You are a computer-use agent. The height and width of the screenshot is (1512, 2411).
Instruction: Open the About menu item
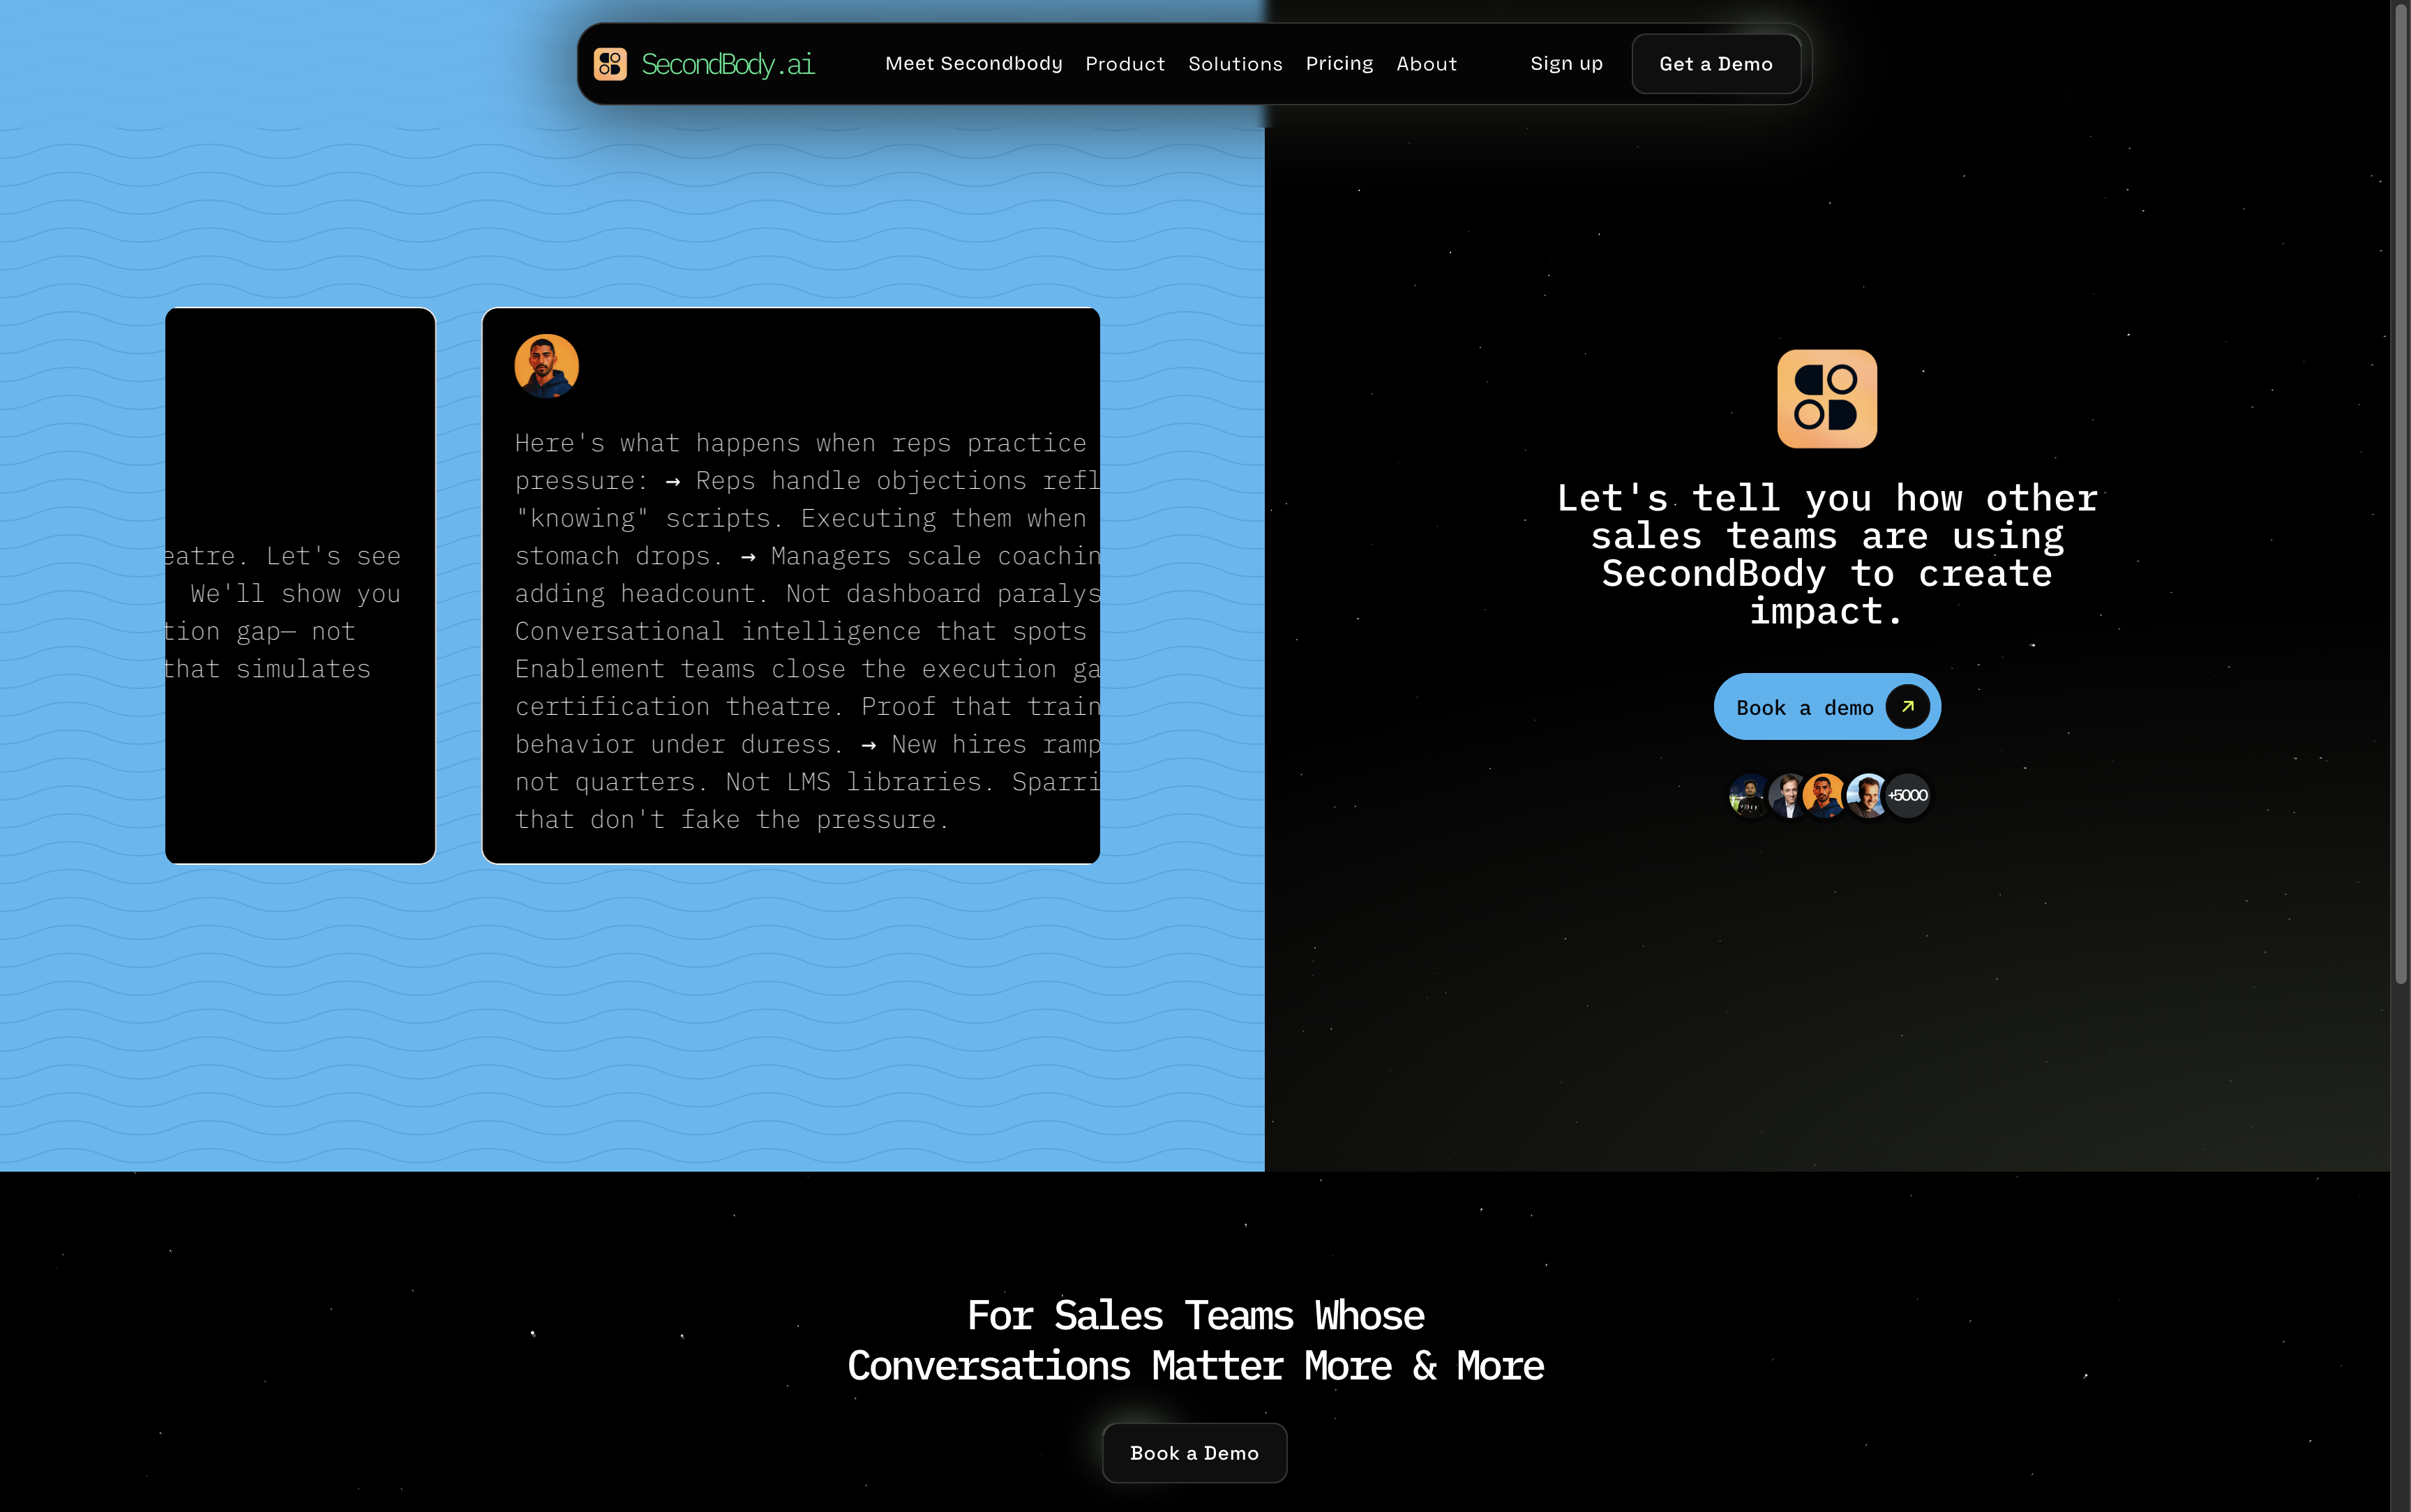coord(1426,64)
